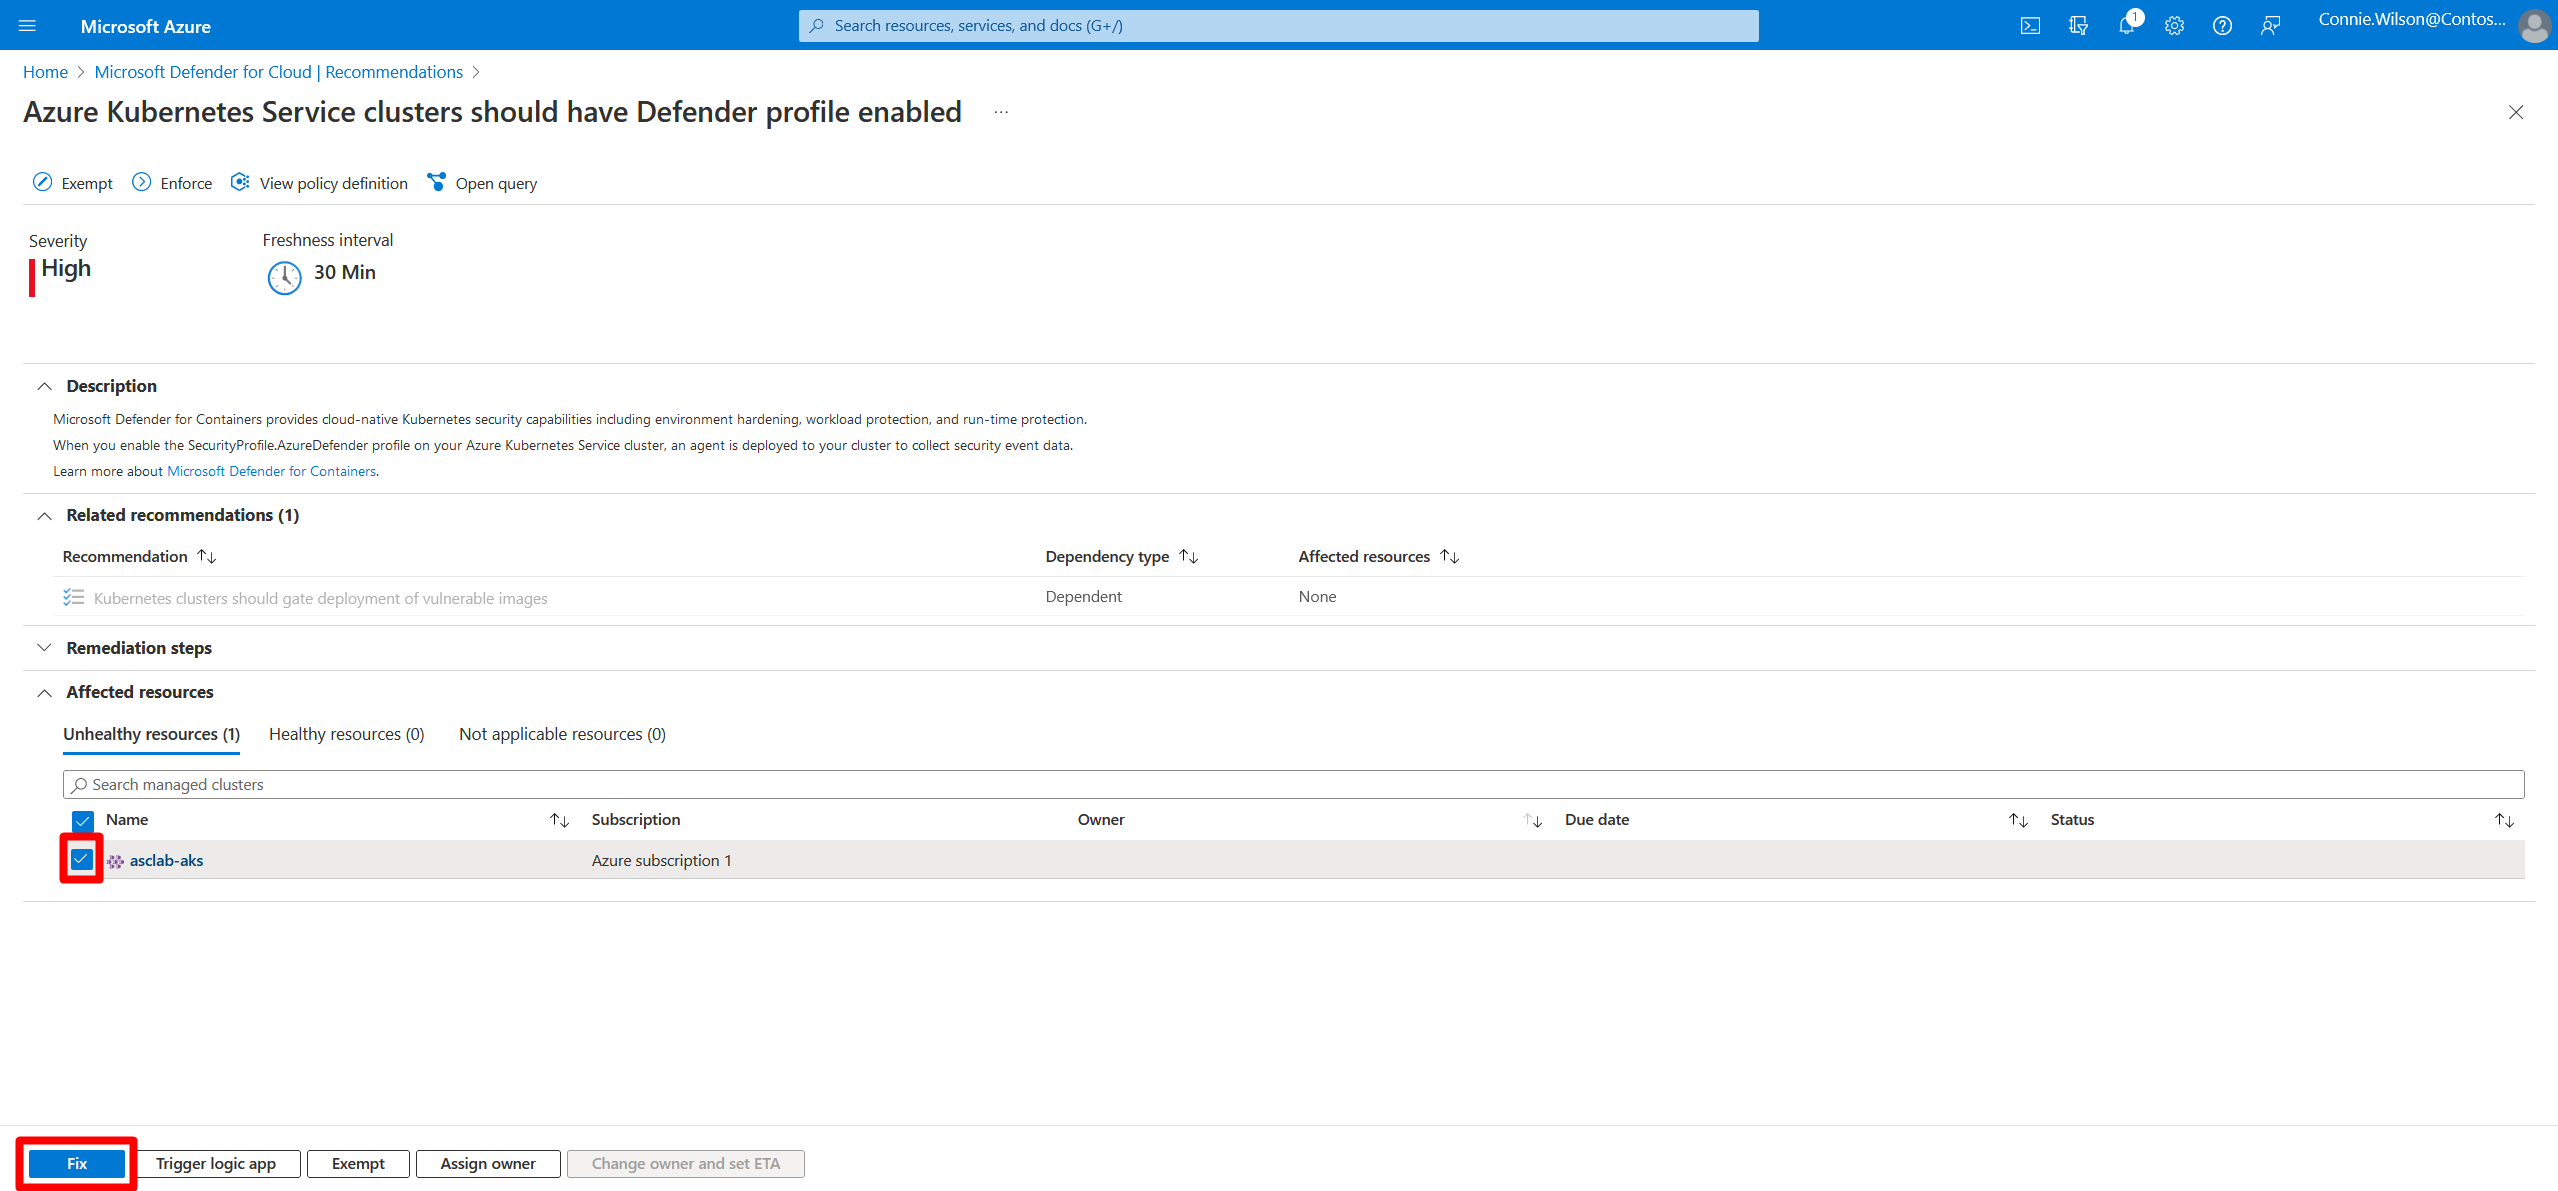
Task: Open the Feedback icon
Action: point(2270,26)
